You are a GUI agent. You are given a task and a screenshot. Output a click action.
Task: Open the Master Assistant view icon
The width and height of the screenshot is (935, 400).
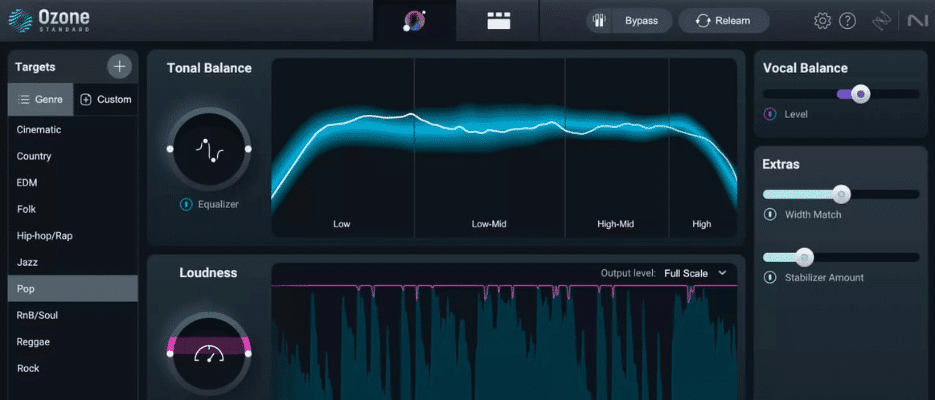(414, 21)
